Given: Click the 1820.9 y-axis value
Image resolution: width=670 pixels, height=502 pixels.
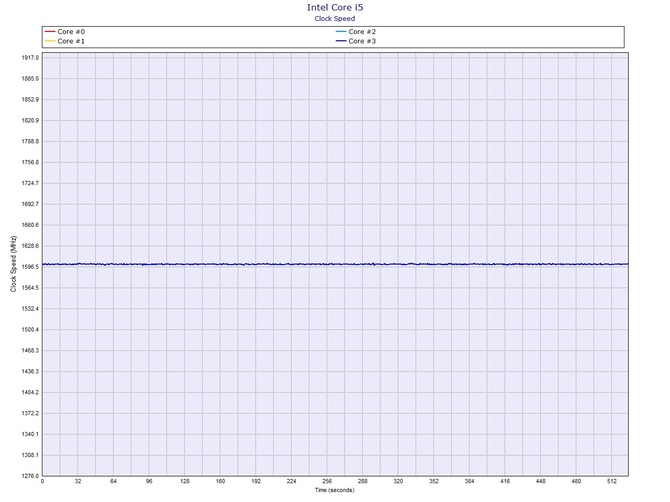Looking at the screenshot, I should 30,120.
